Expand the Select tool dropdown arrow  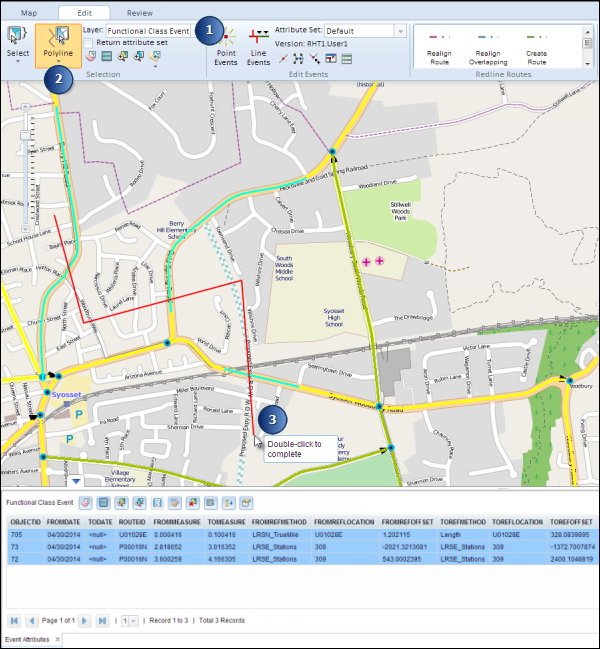pyautogui.click(x=17, y=63)
